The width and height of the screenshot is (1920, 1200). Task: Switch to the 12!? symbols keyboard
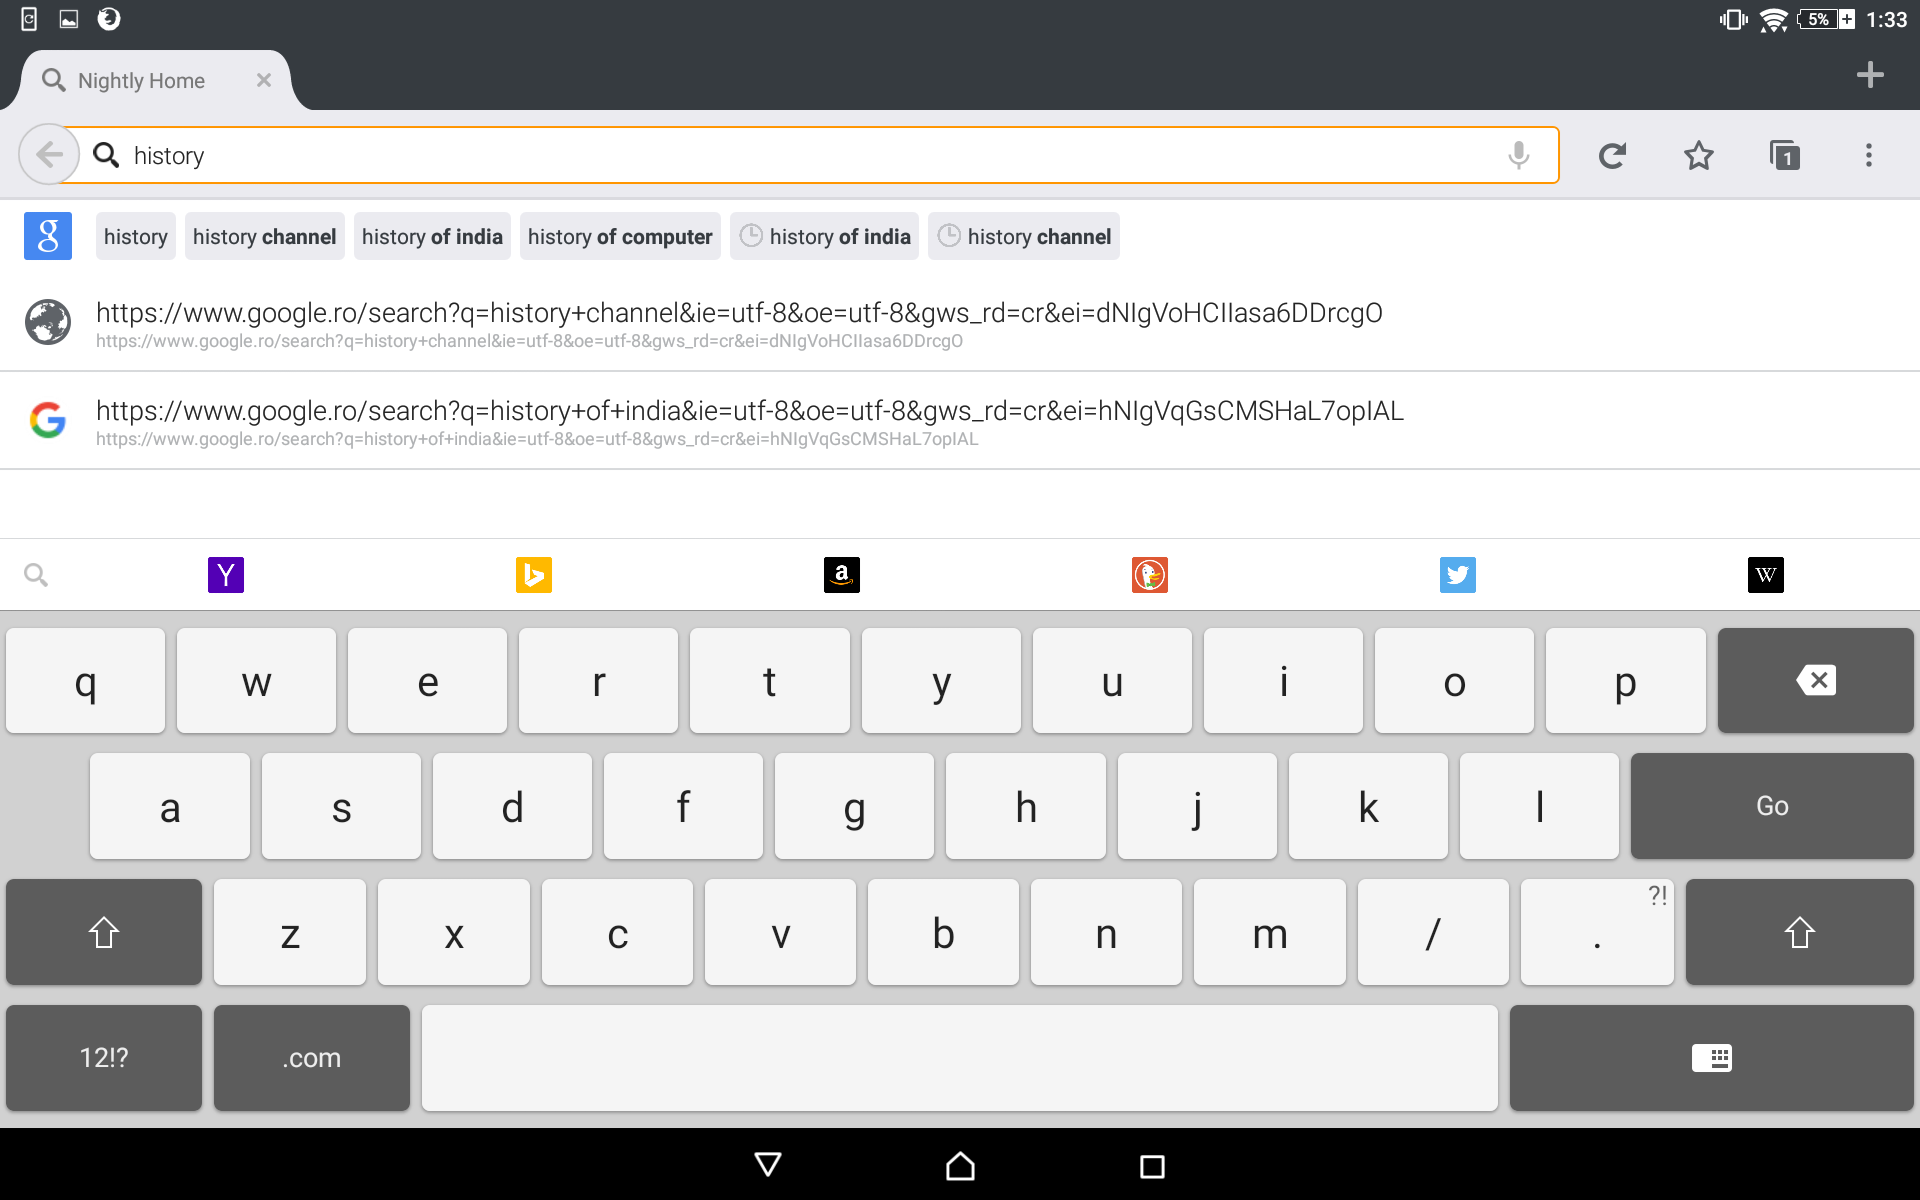pyautogui.click(x=104, y=1058)
